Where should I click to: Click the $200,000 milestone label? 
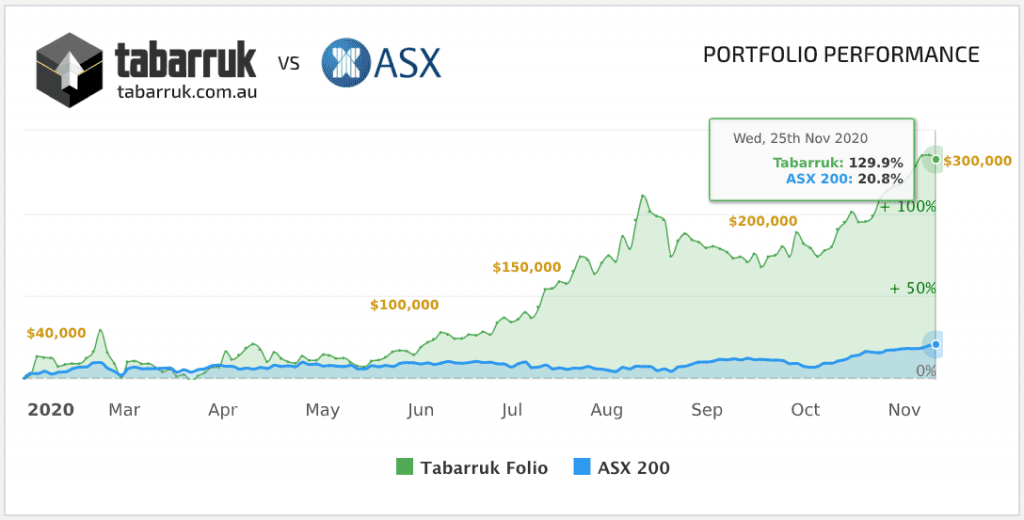[763, 221]
